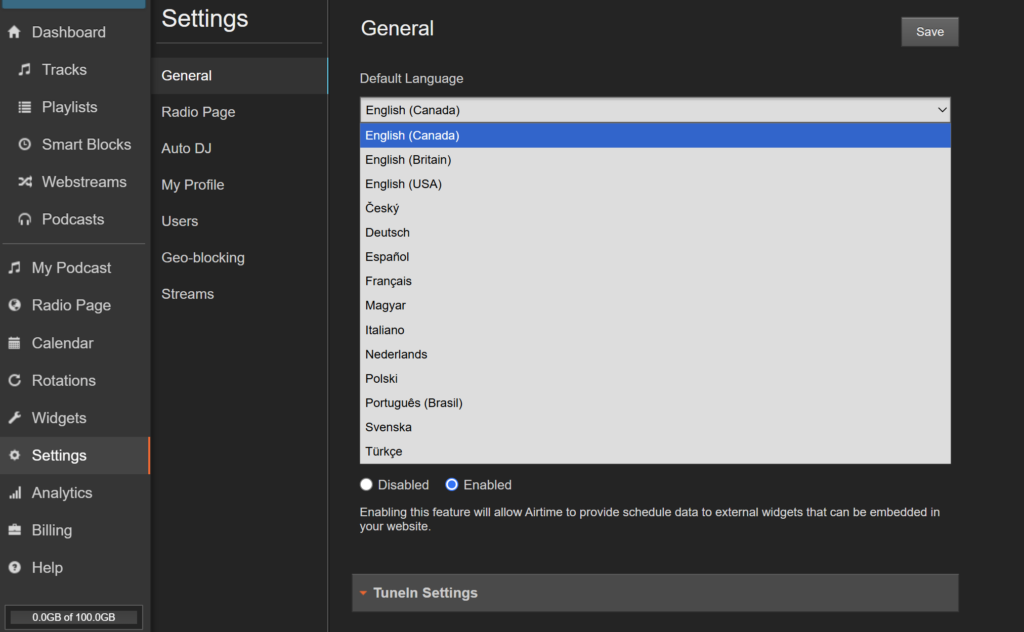
Task: Click the Billing briefcase icon
Action: (14, 530)
